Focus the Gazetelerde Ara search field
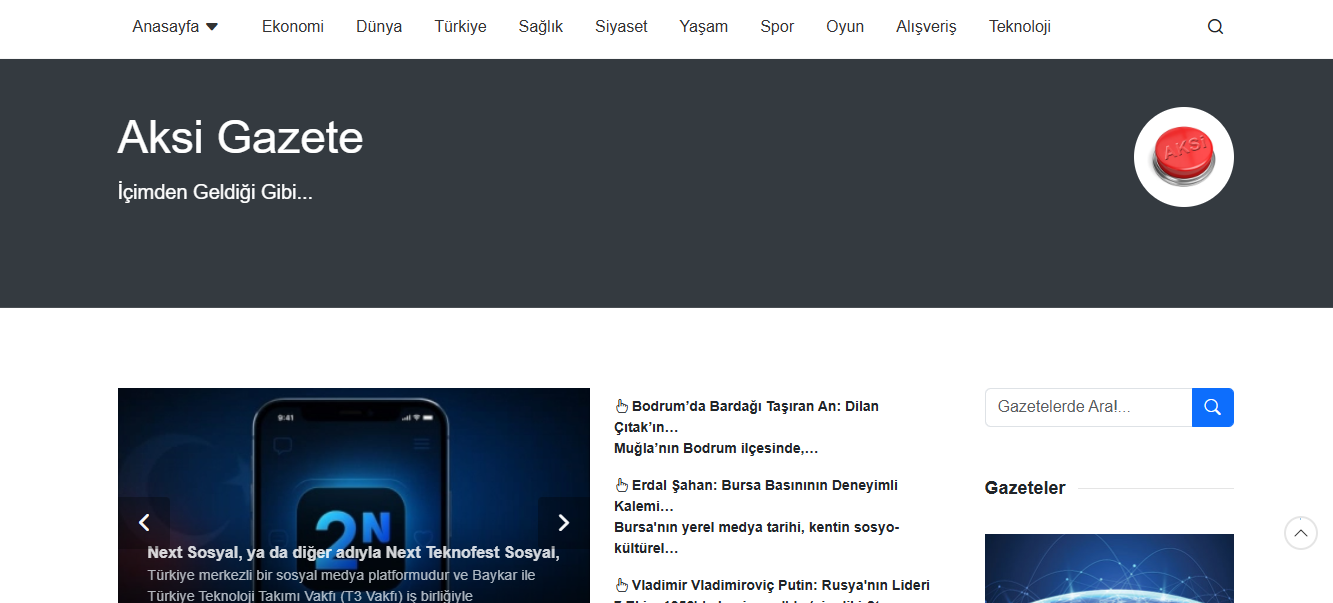This screenshot has width=1333, height=603. click(x=1088, y=407)
